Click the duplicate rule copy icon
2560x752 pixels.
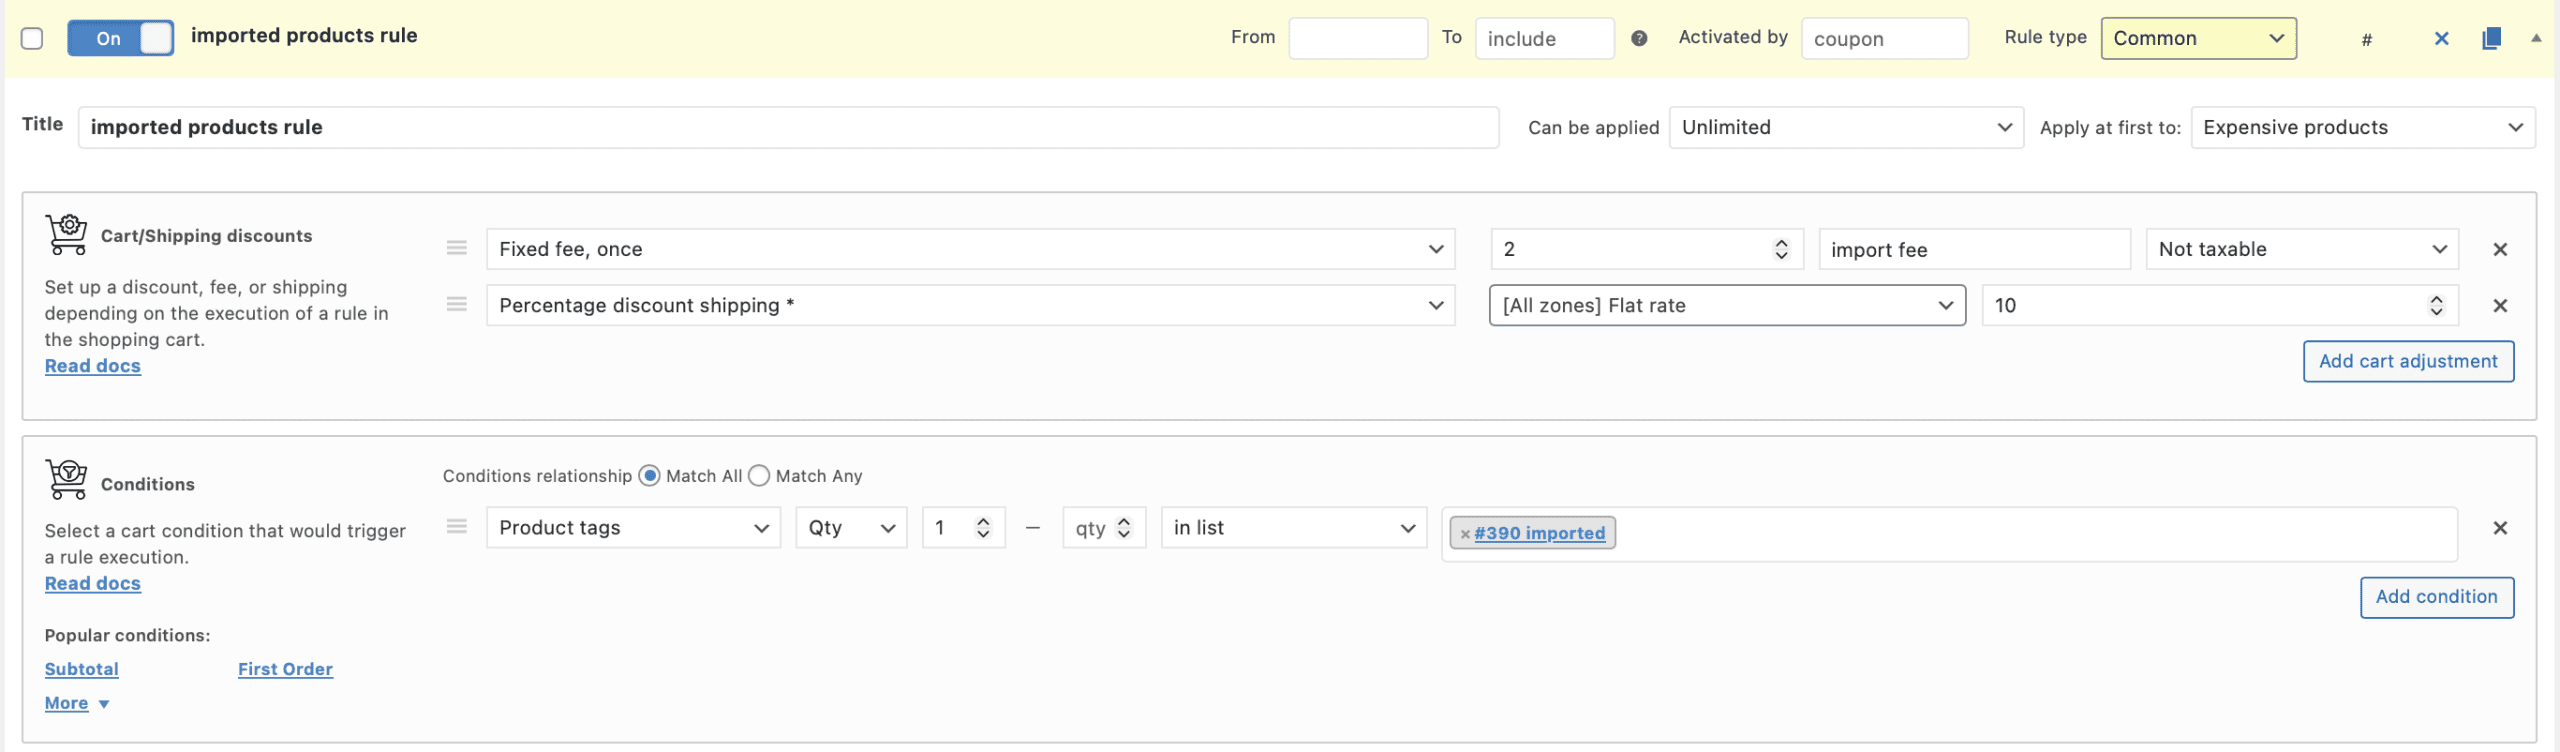point(2491,39)
